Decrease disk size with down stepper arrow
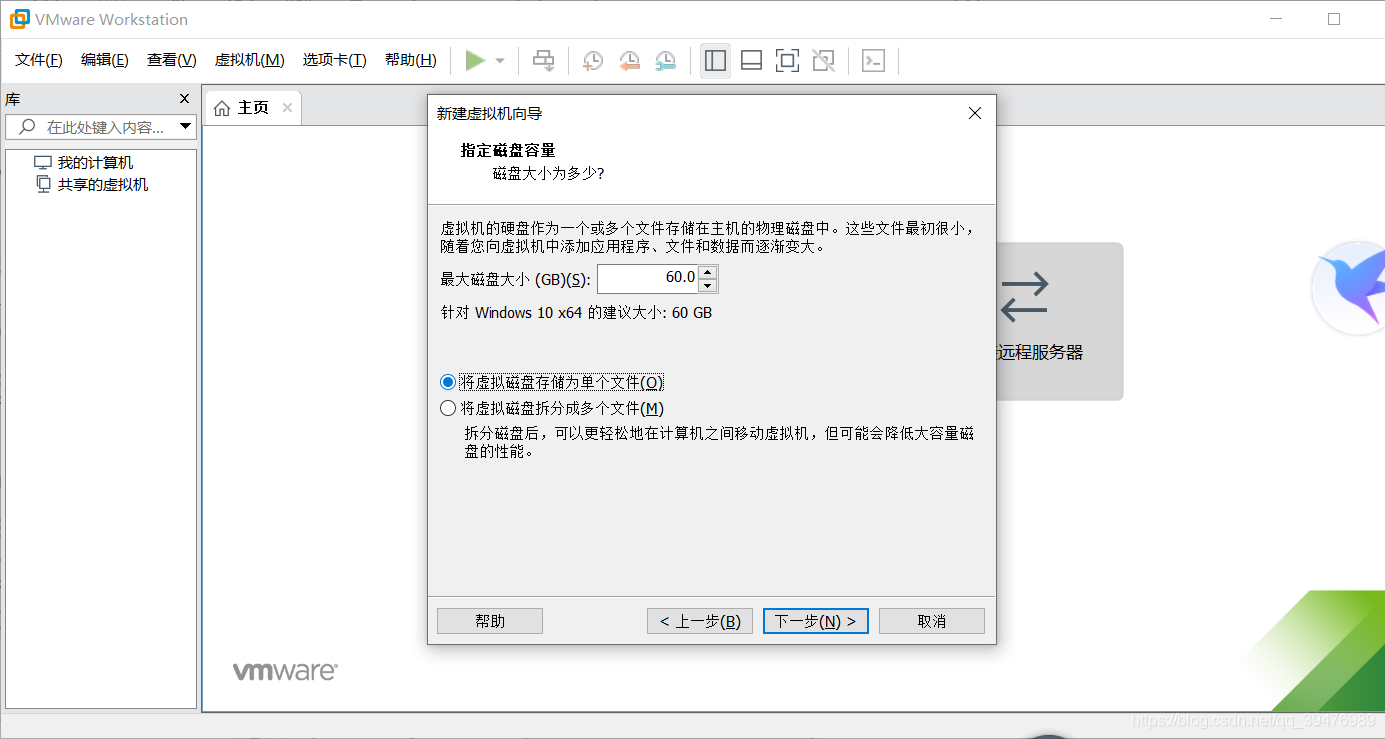This screenshot has width=1385, height=739. [x=708, y=286]
